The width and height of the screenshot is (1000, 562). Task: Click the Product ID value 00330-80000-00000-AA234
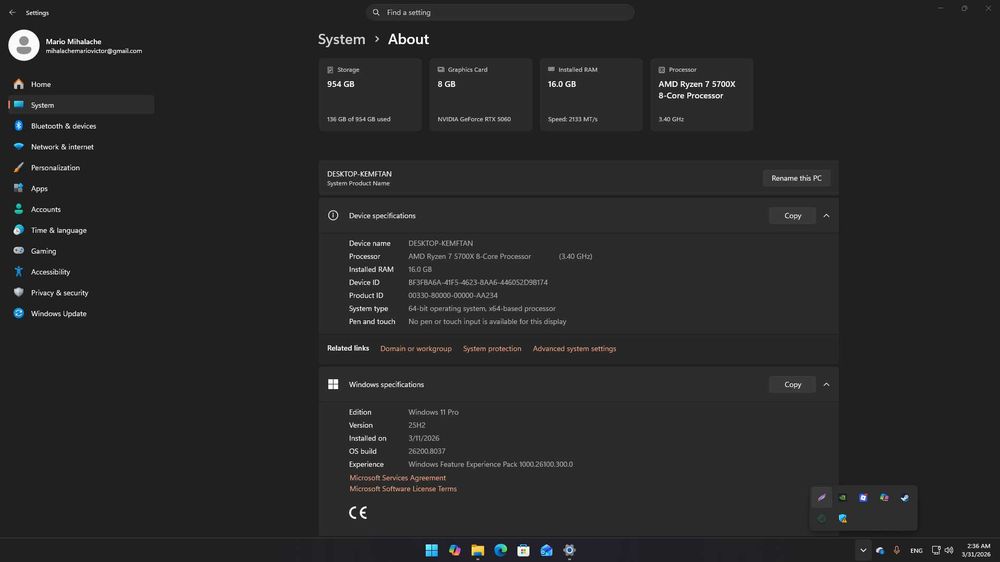click(x=453, y=295)
